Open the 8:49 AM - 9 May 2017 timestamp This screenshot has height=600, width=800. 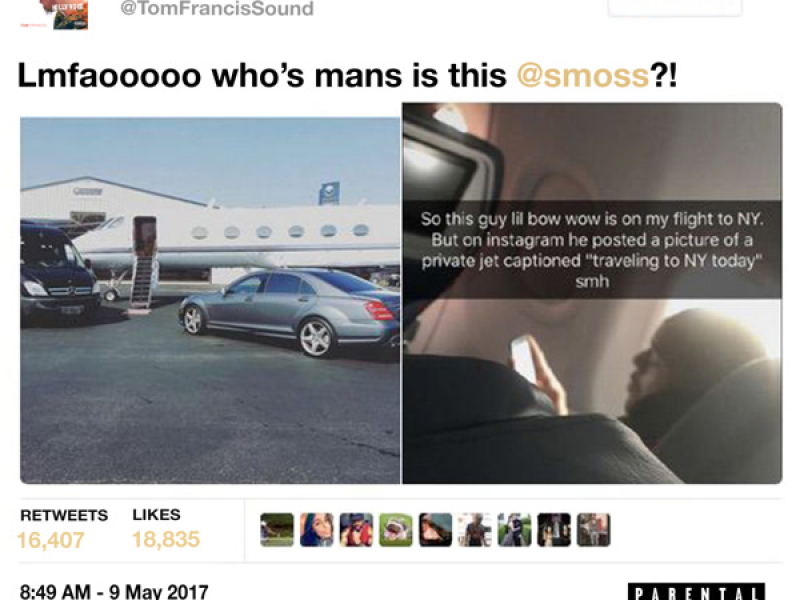pos(114,591)
